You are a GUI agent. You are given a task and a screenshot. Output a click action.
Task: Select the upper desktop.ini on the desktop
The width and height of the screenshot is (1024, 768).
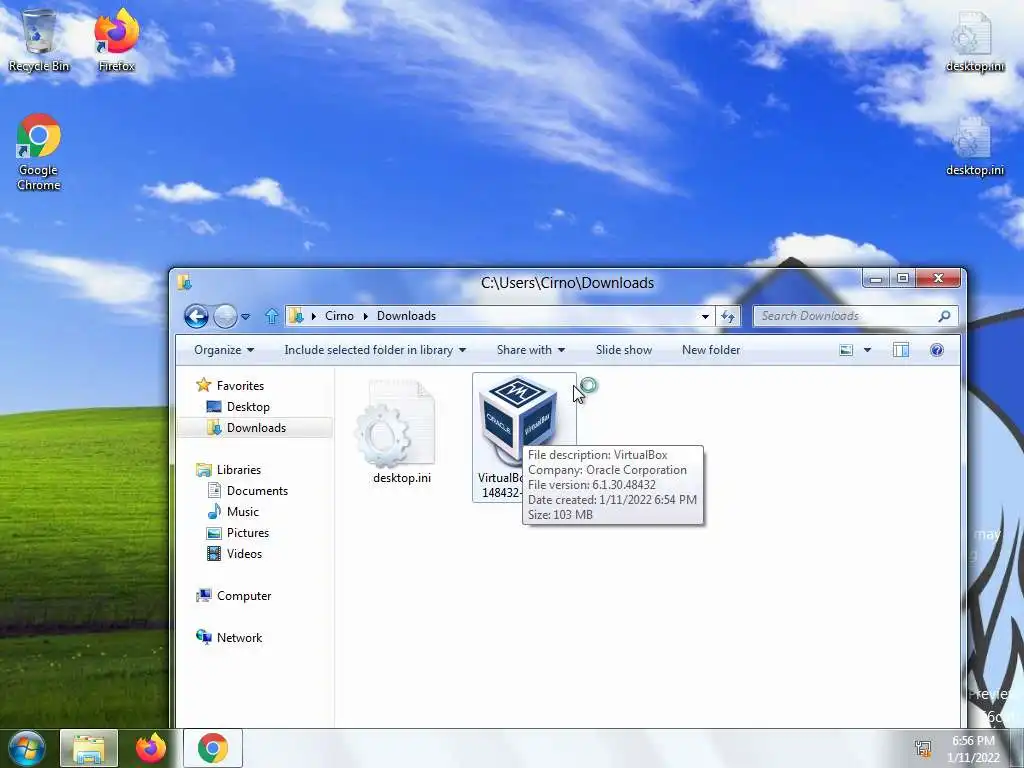(974, 40)
